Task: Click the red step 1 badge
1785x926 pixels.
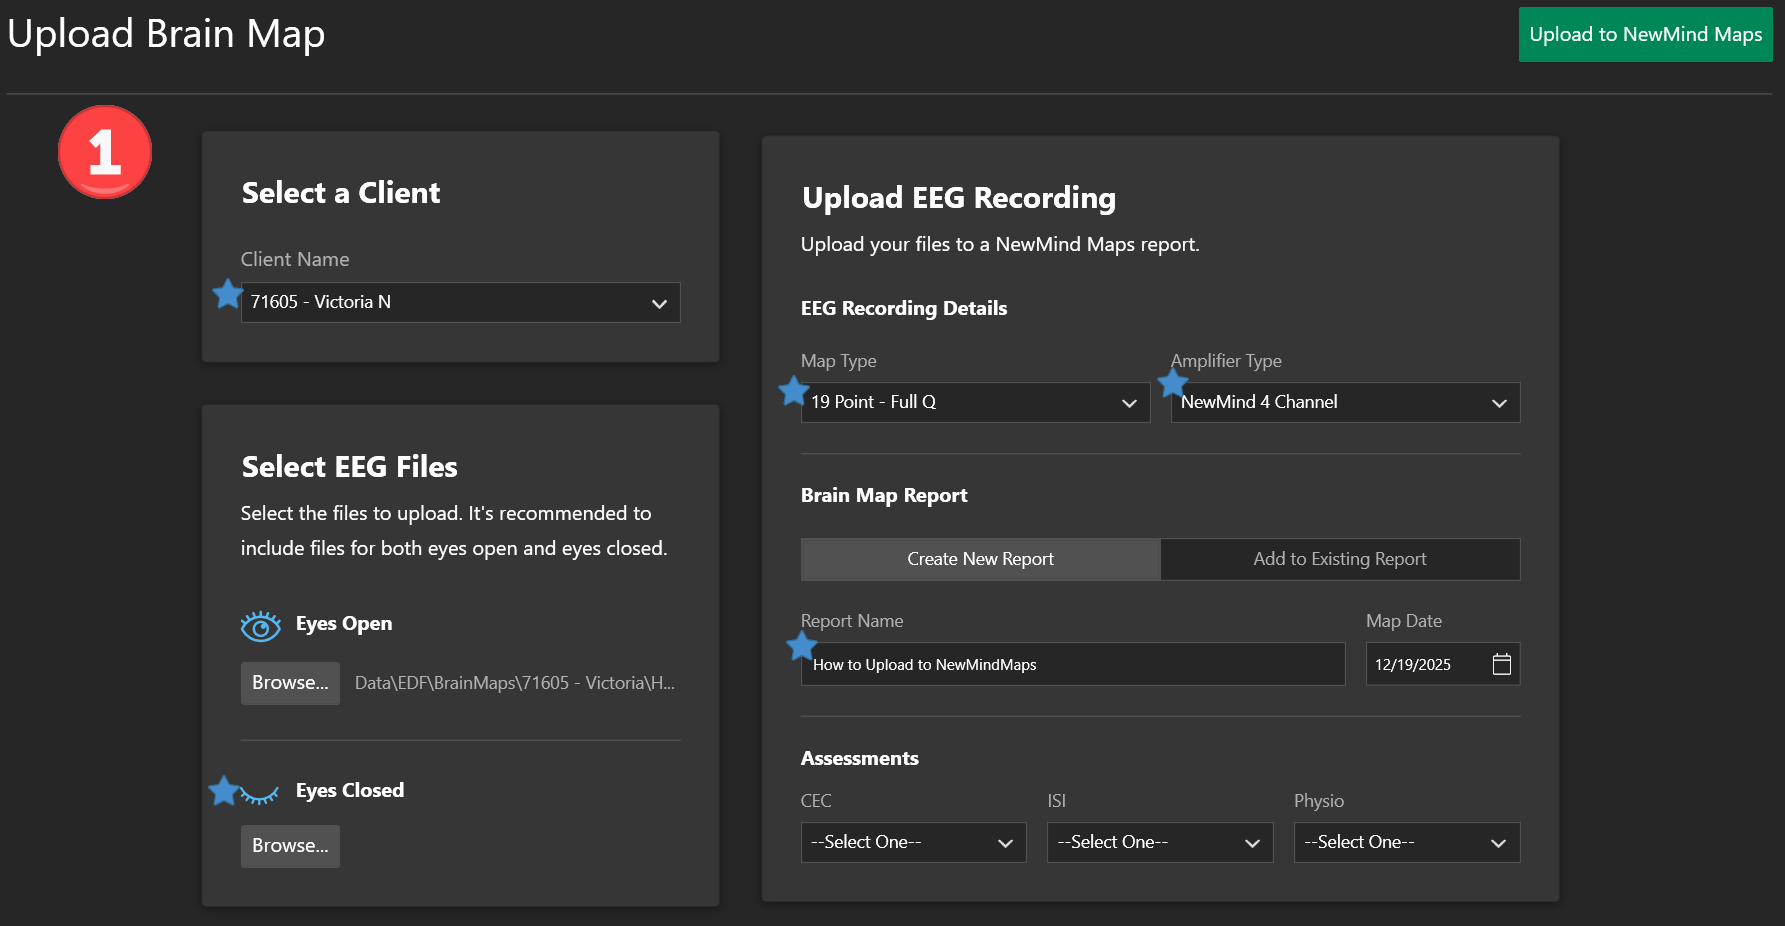Action: [x=105, y=152]
